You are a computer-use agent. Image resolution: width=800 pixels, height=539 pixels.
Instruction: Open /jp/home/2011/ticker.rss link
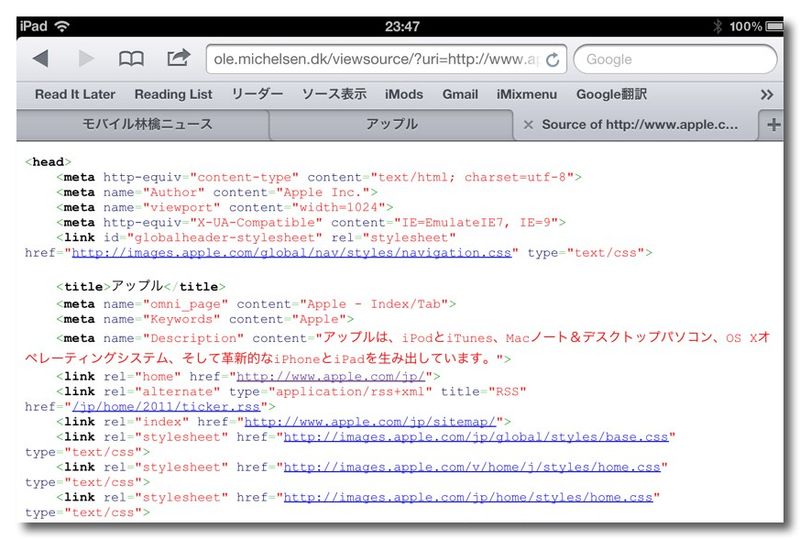pos(166,407)
